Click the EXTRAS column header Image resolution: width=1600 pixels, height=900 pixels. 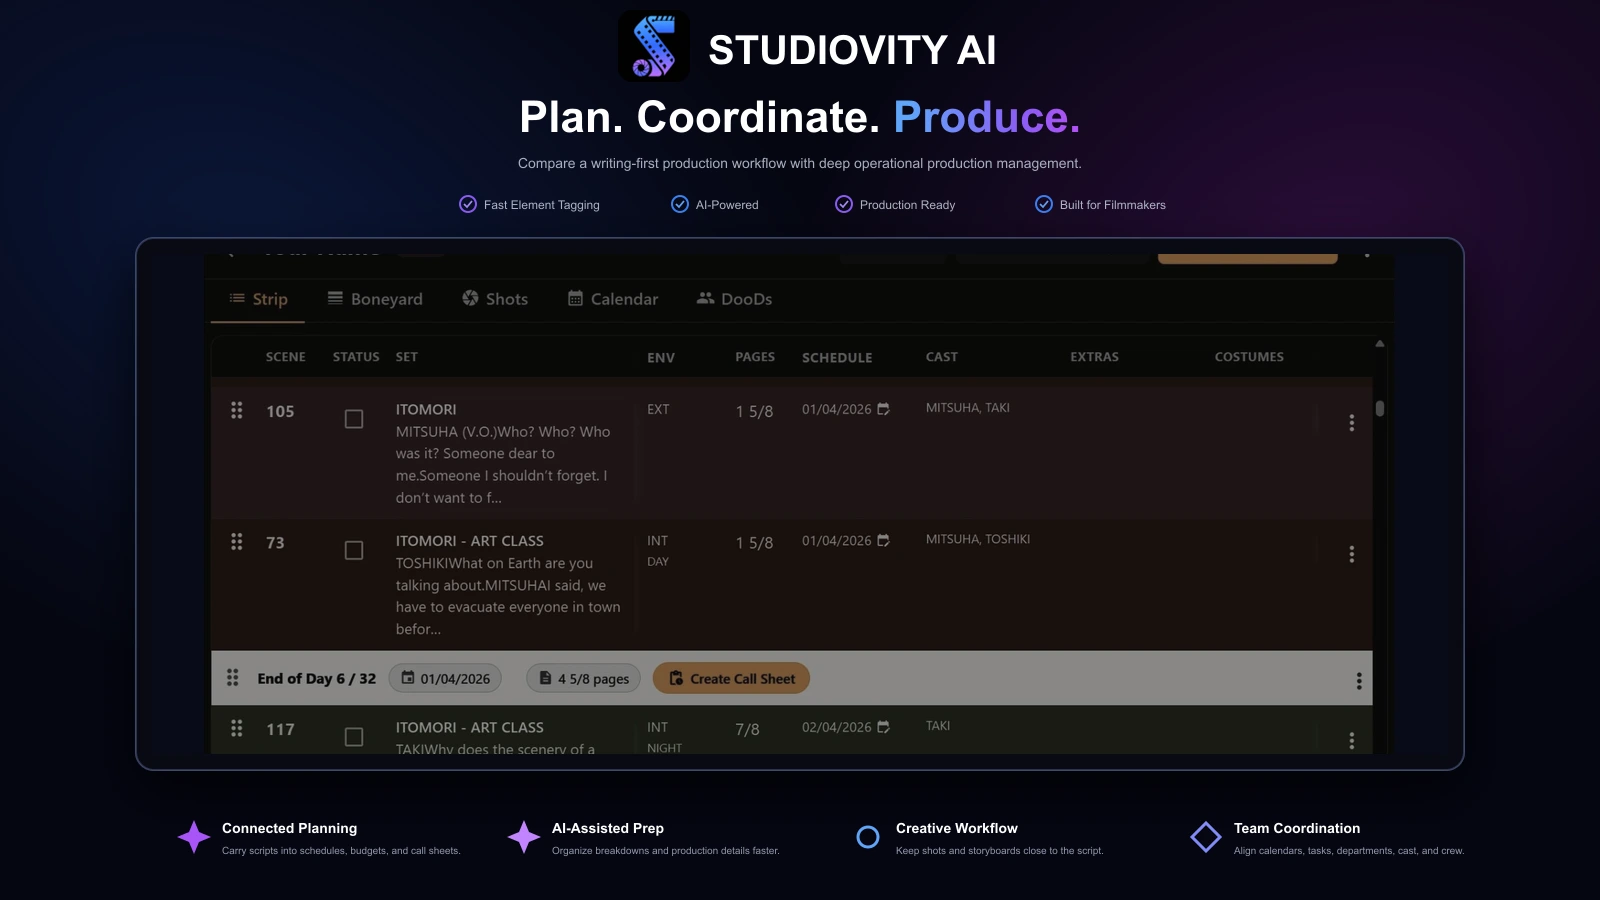(1095, 357)
